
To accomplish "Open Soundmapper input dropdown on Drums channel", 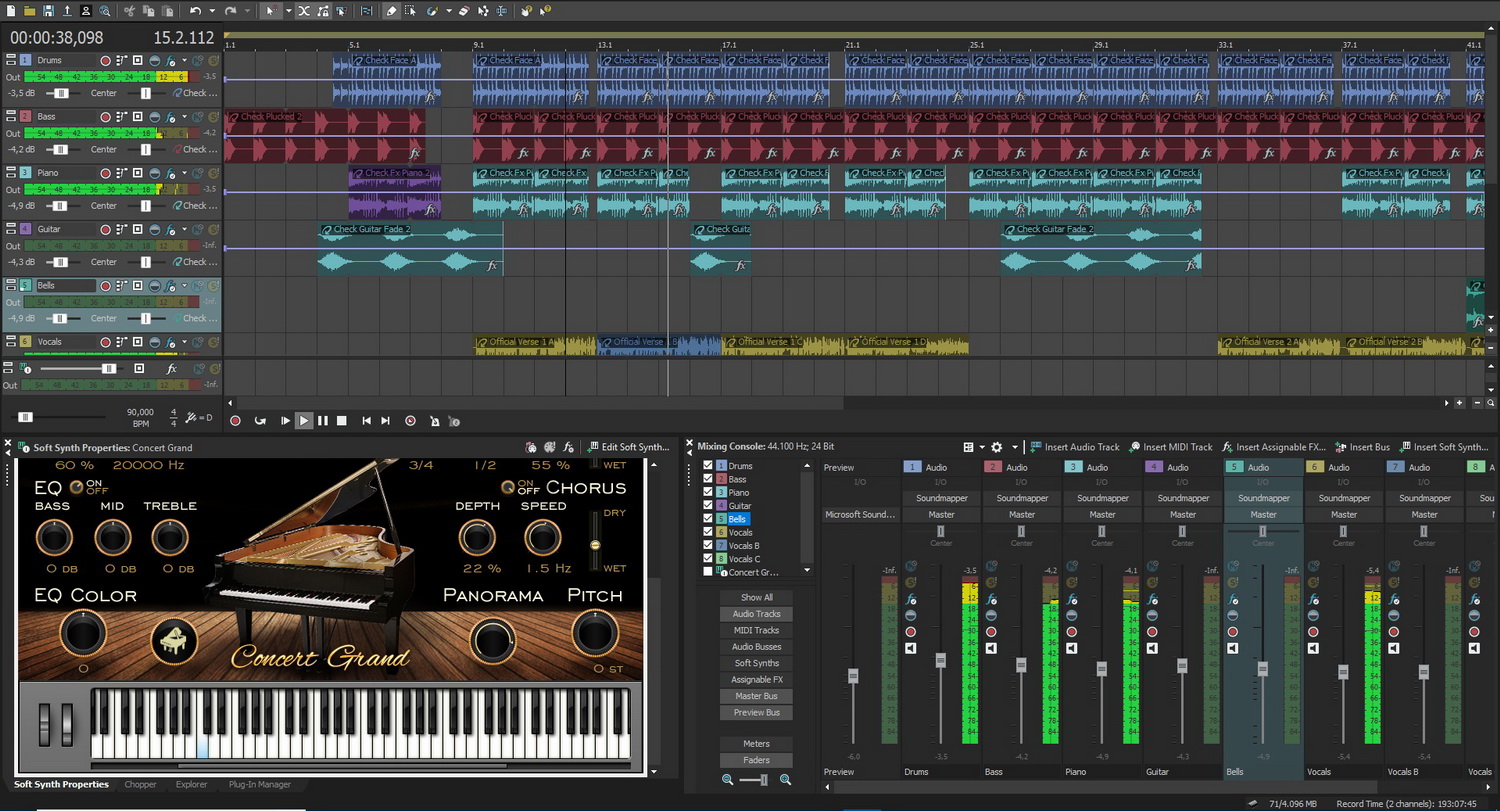I will (x=941, y=498).
